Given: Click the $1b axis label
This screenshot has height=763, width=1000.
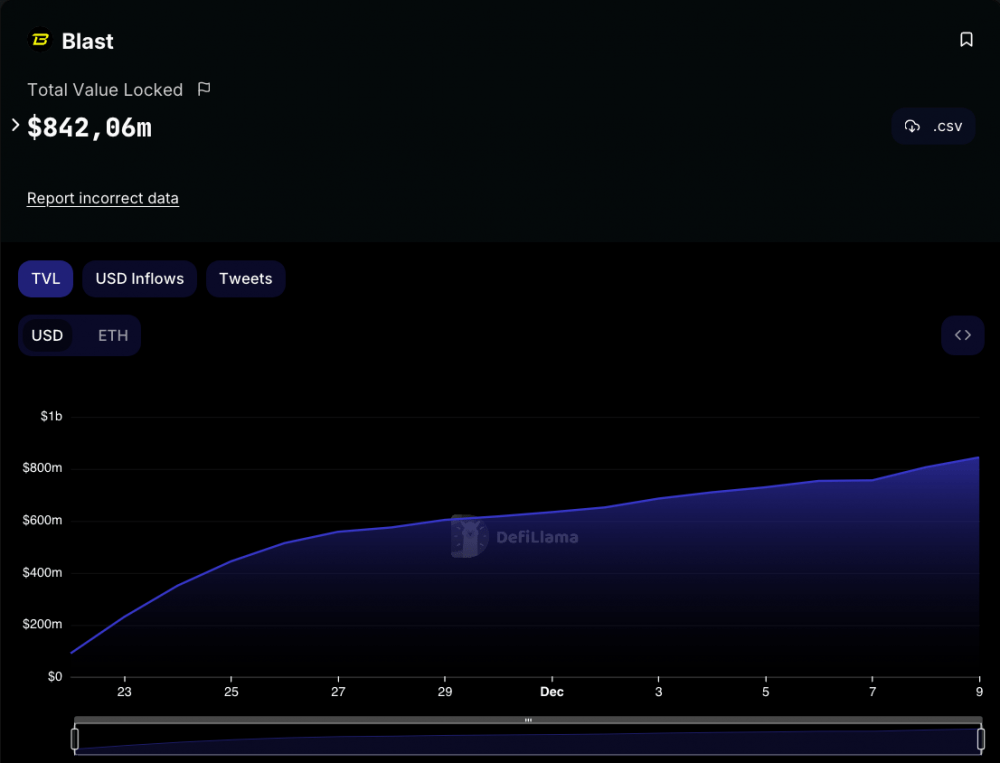Looking at the screenshot, I should click(x=51, y=417).
